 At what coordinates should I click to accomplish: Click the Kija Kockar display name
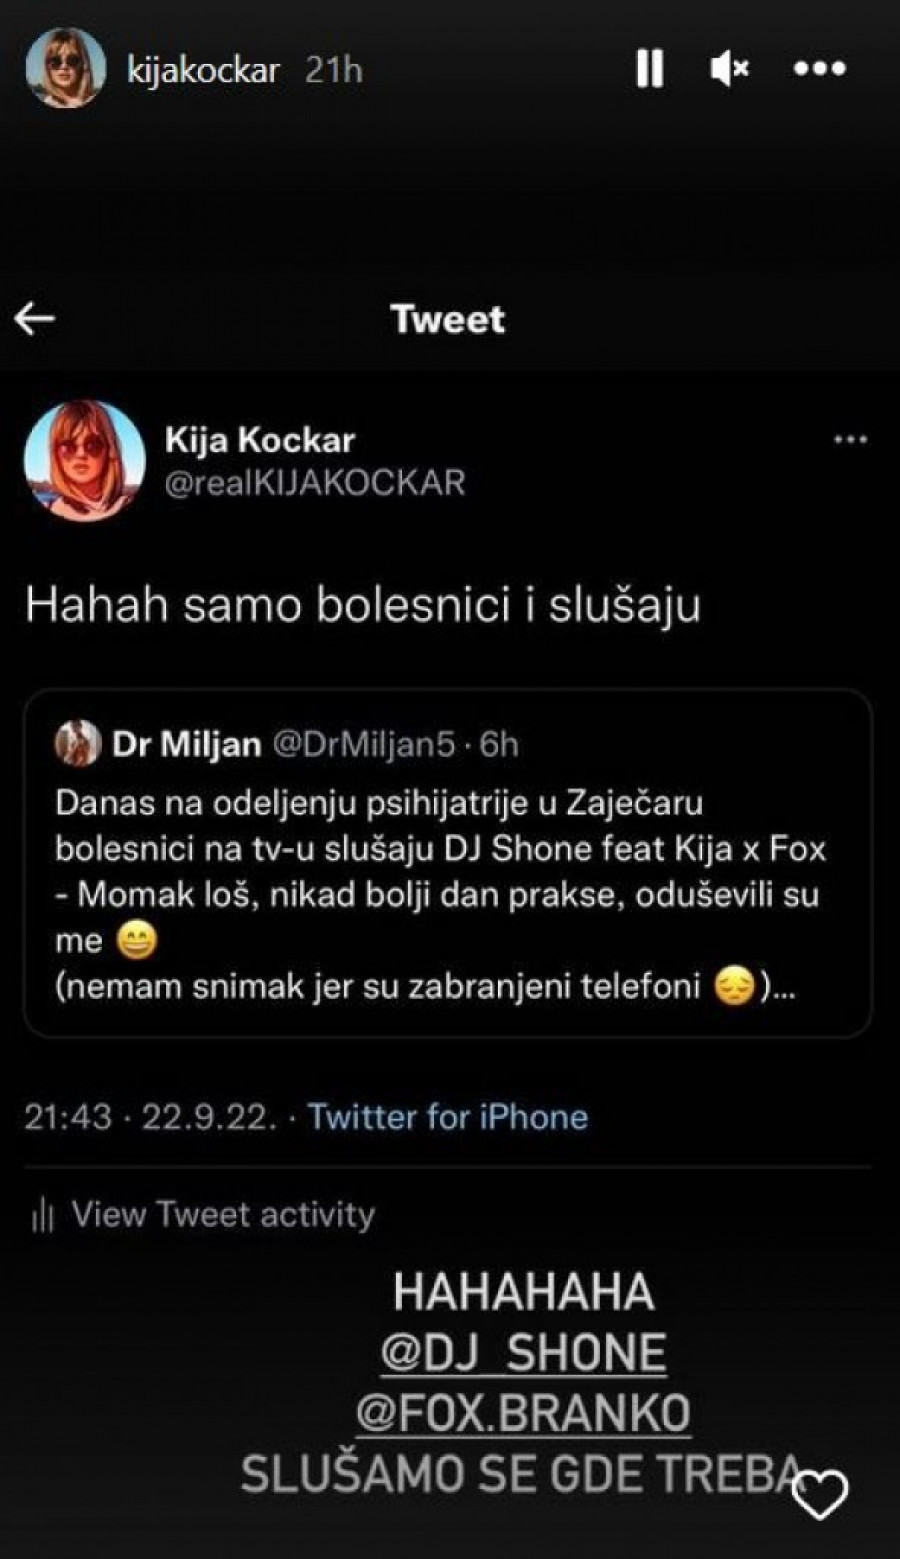(x=260, y=440)
